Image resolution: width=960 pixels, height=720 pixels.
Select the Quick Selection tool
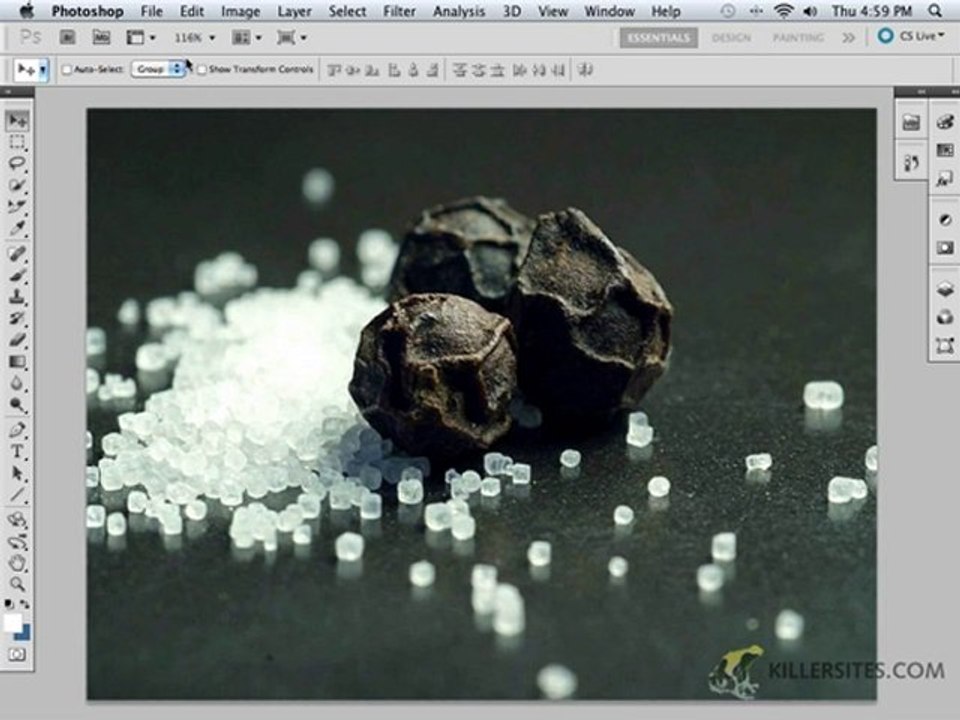(17, 186)
